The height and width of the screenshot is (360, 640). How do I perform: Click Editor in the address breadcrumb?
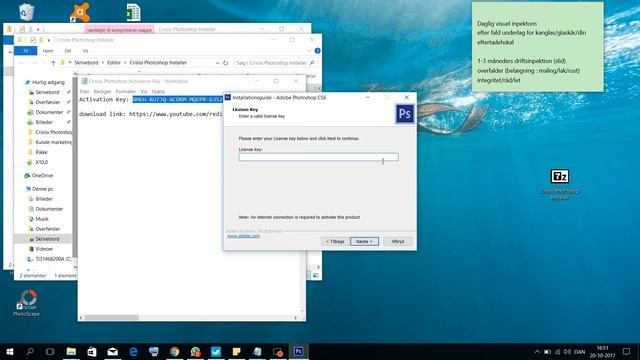click(x=114, y=63)
